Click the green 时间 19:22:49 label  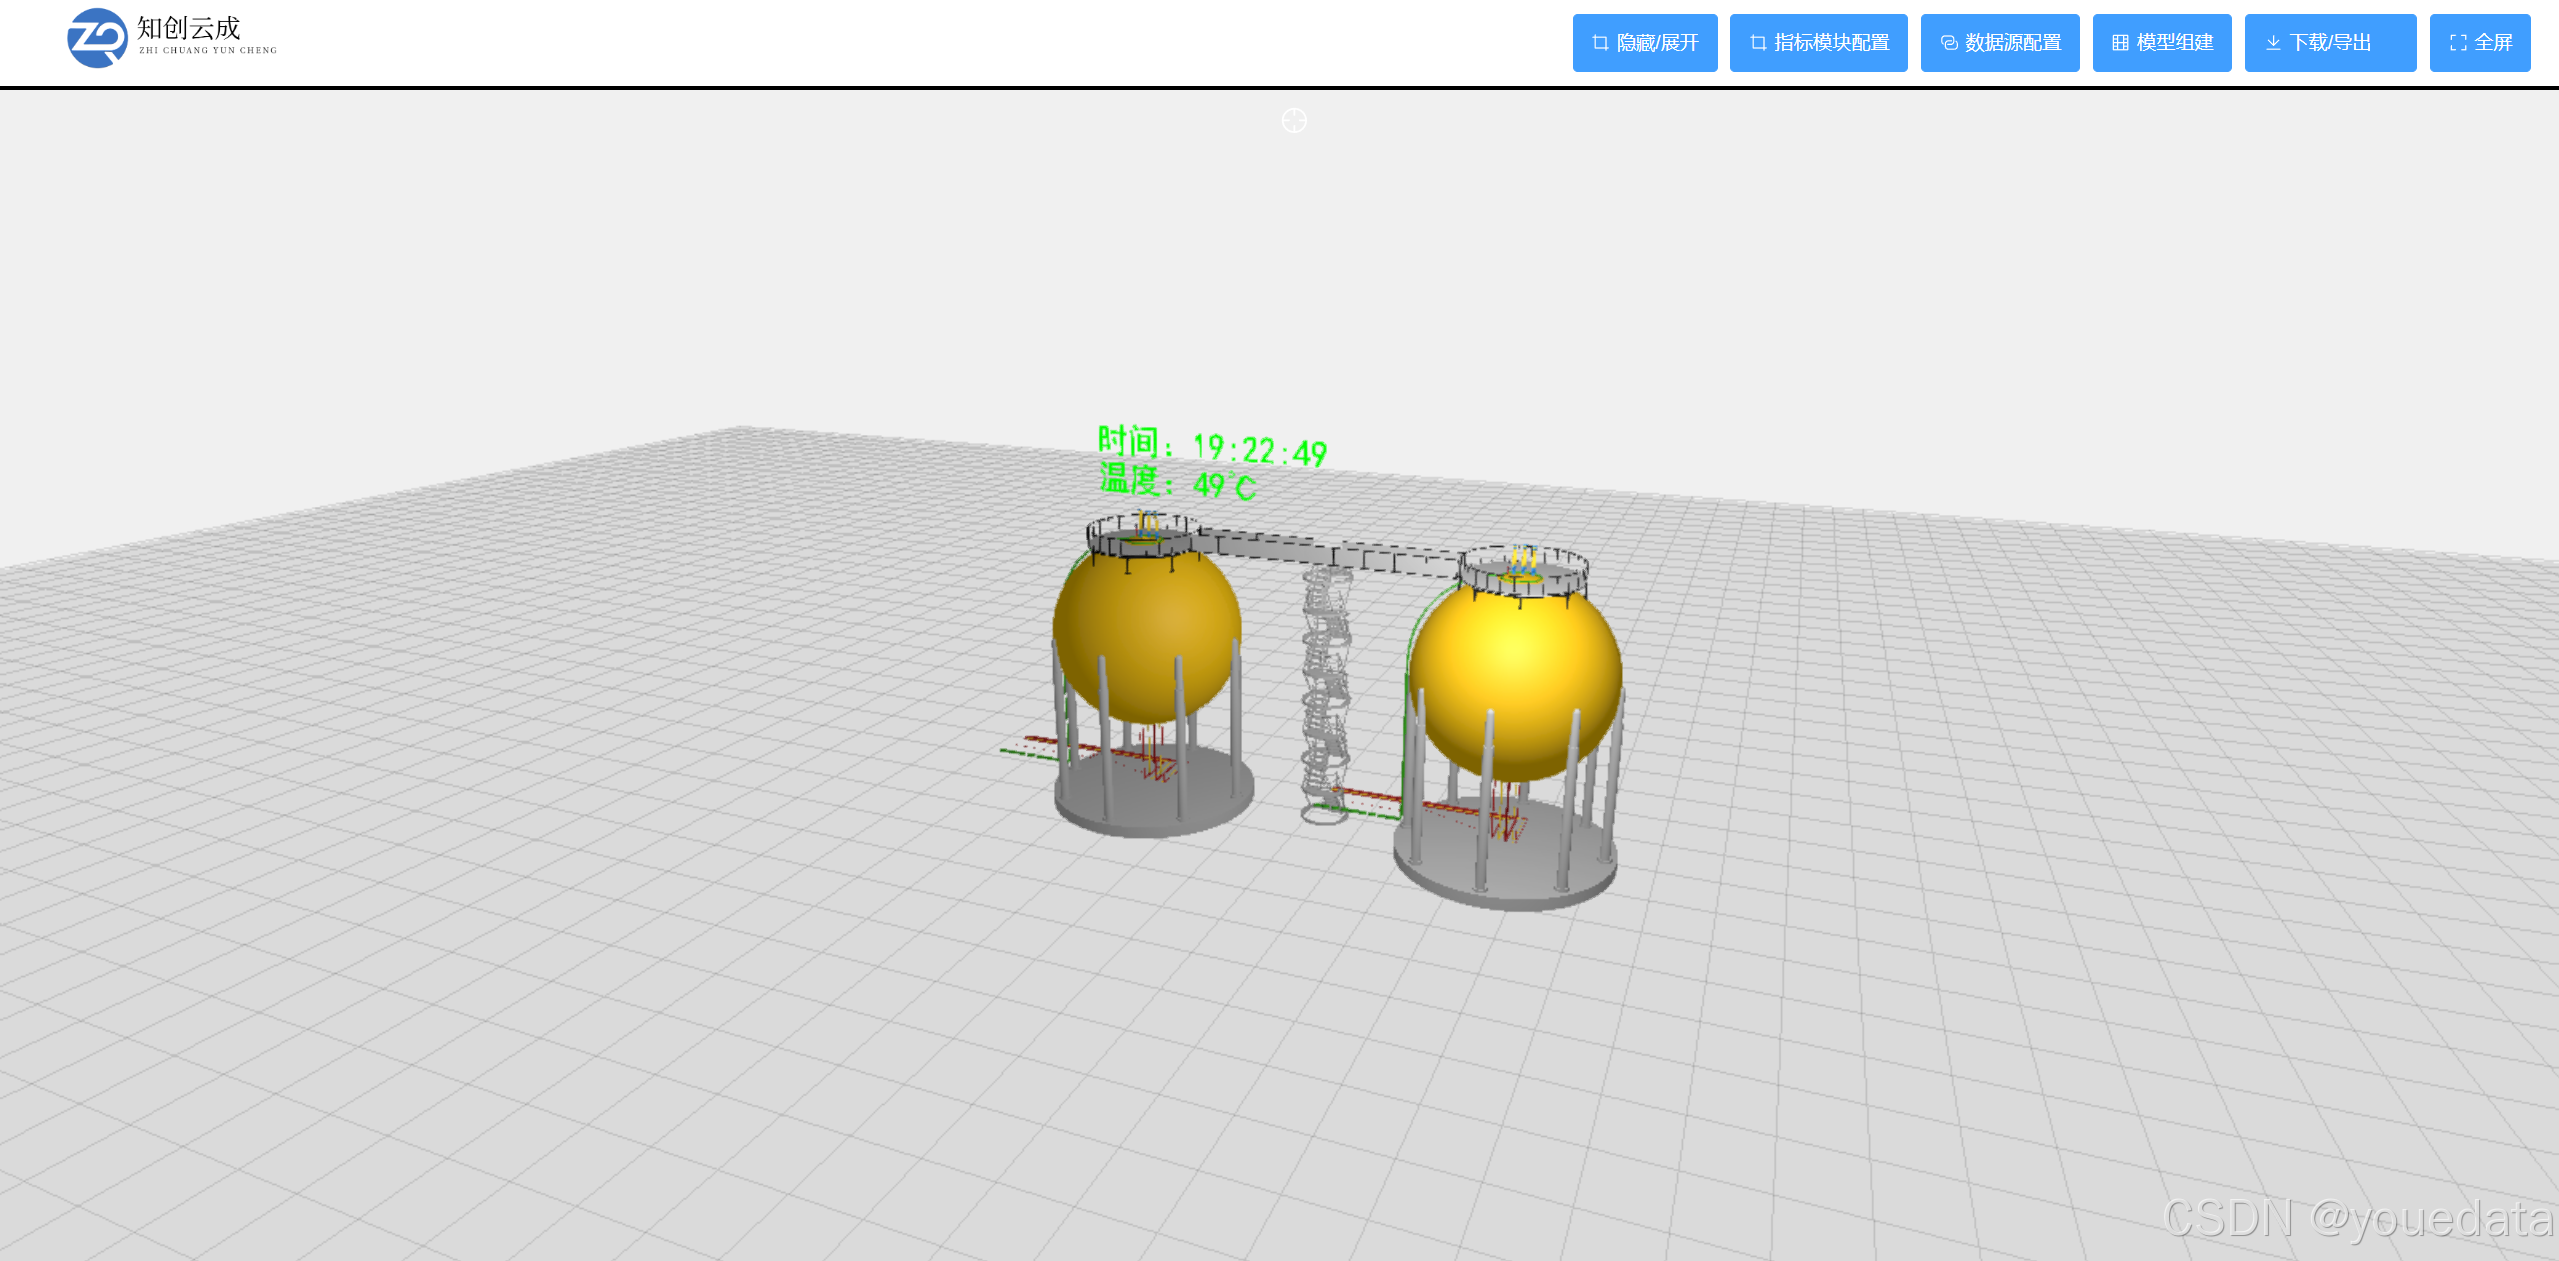pos(1212,446)
